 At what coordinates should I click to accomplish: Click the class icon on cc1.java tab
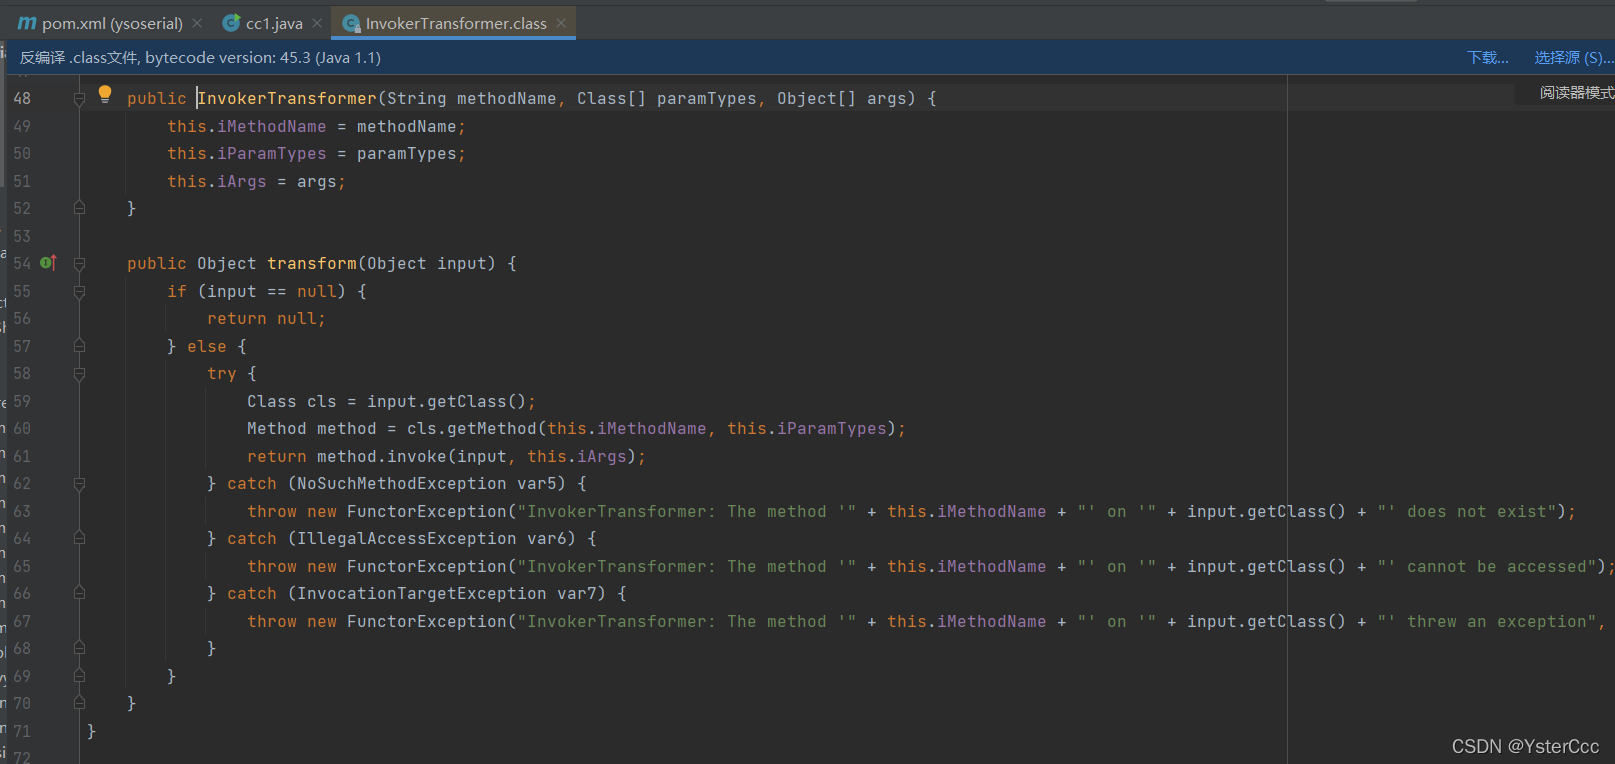click(231, 23)
